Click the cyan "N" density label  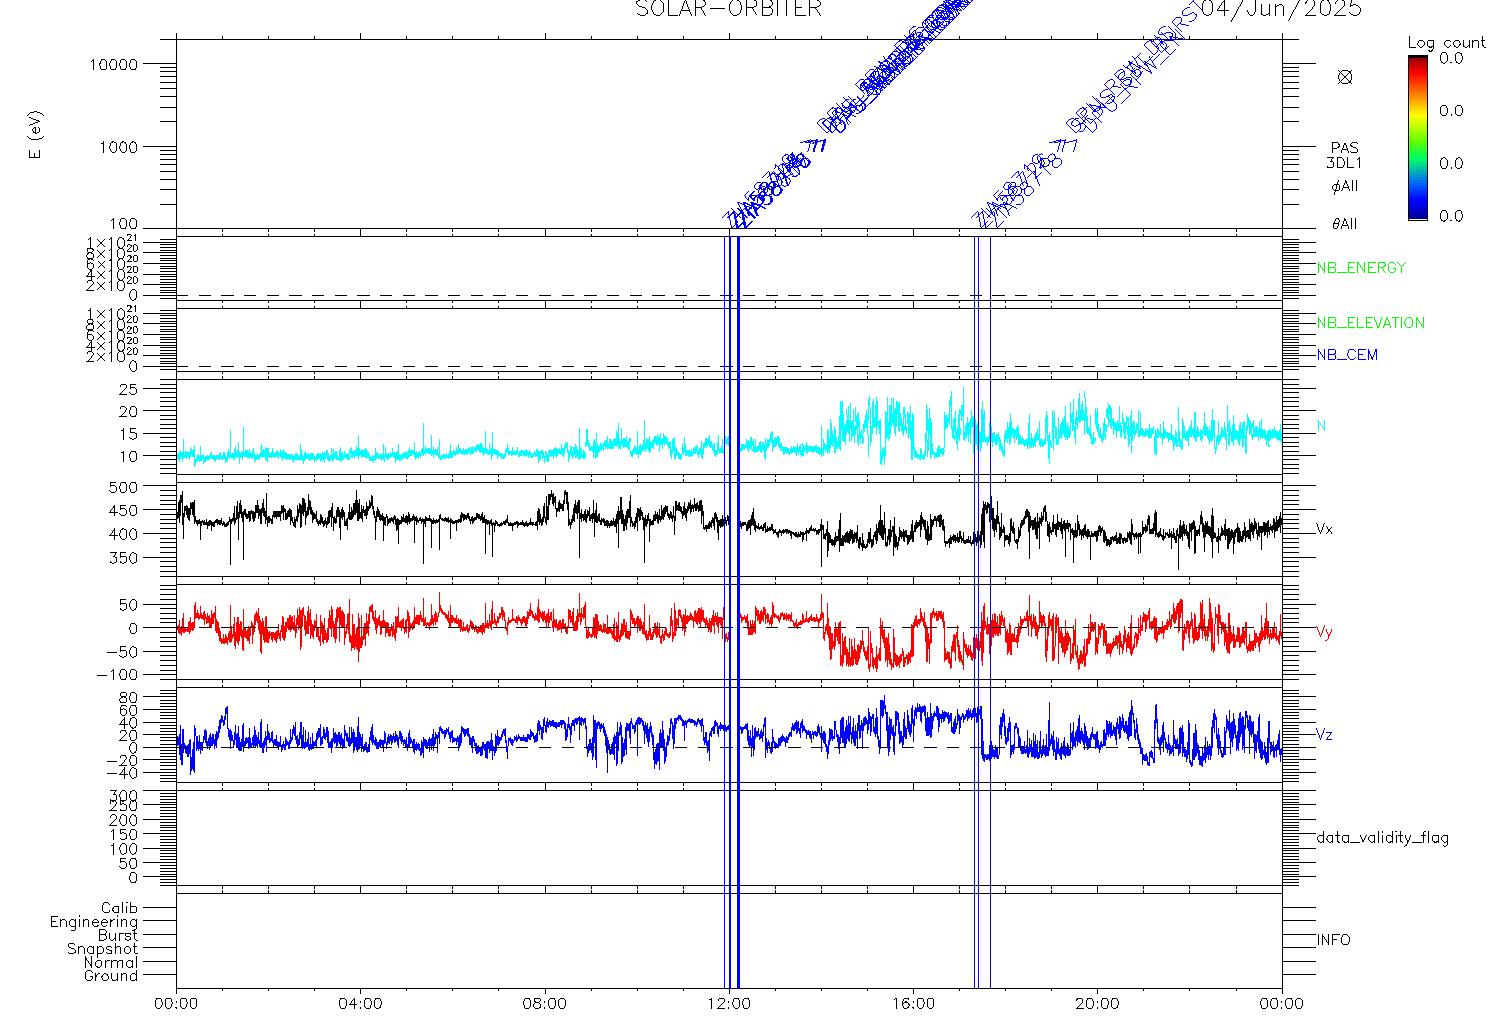pos(1321,427)
